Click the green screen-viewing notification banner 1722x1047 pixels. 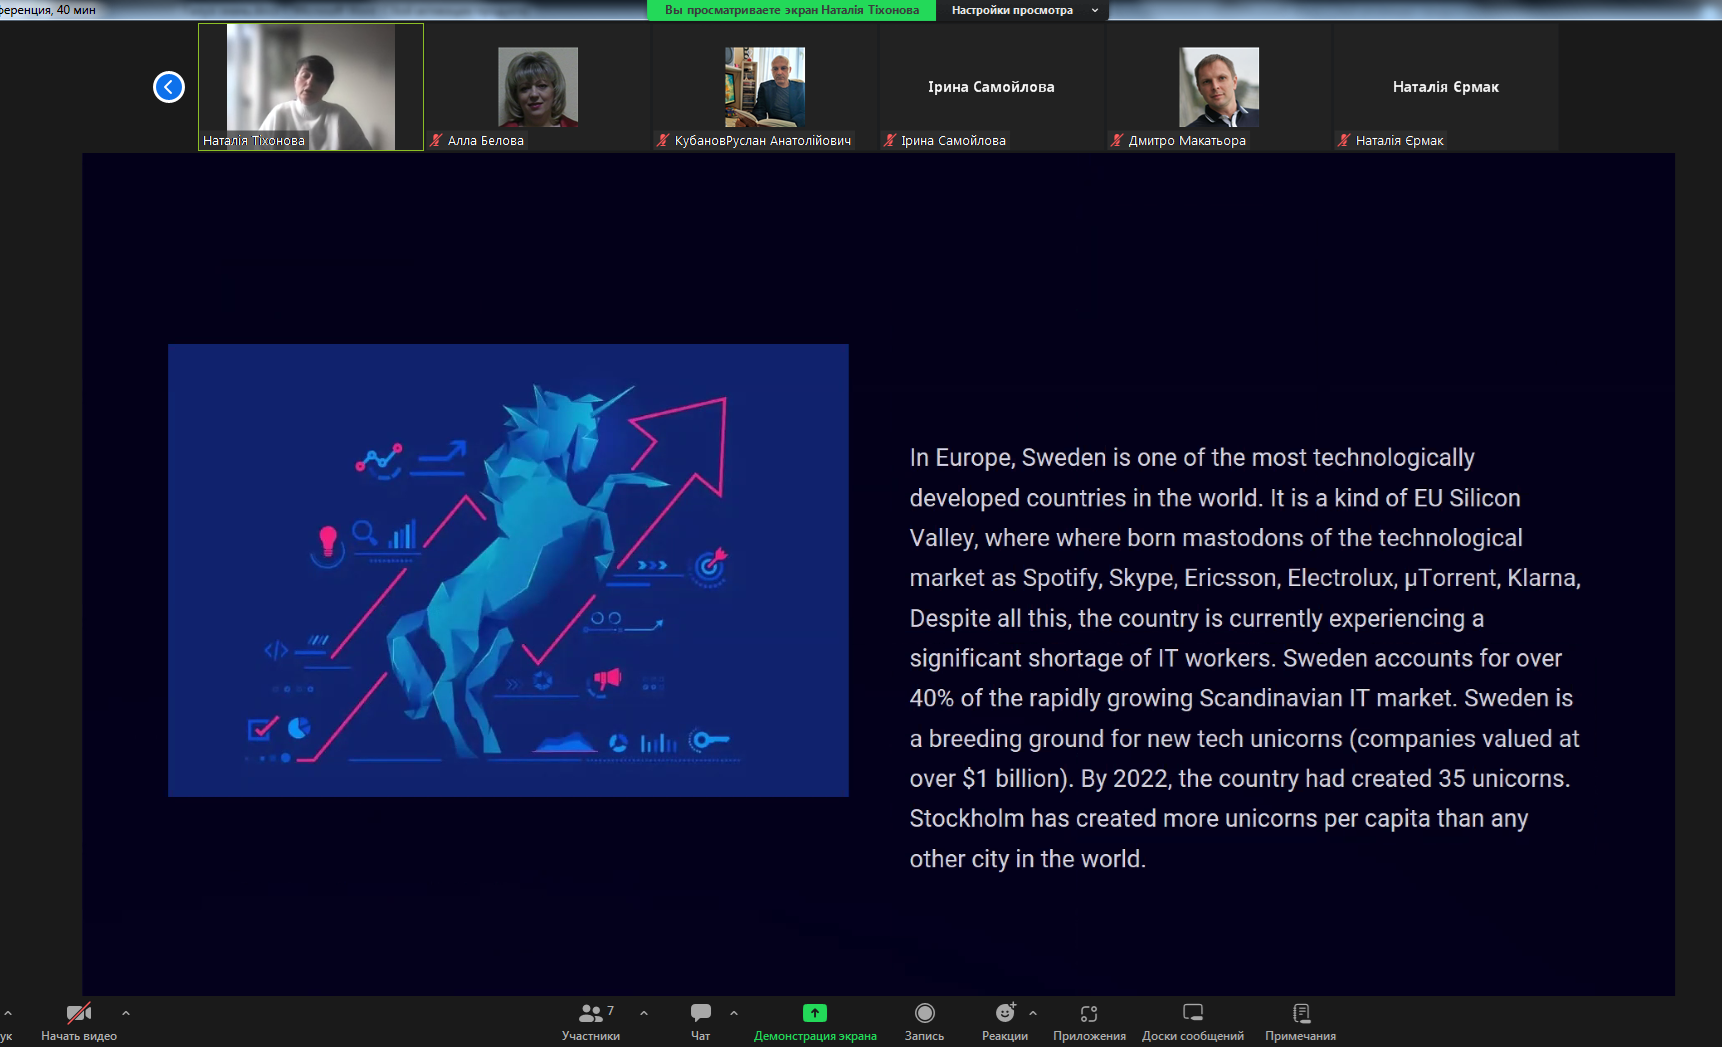(791, 10)
